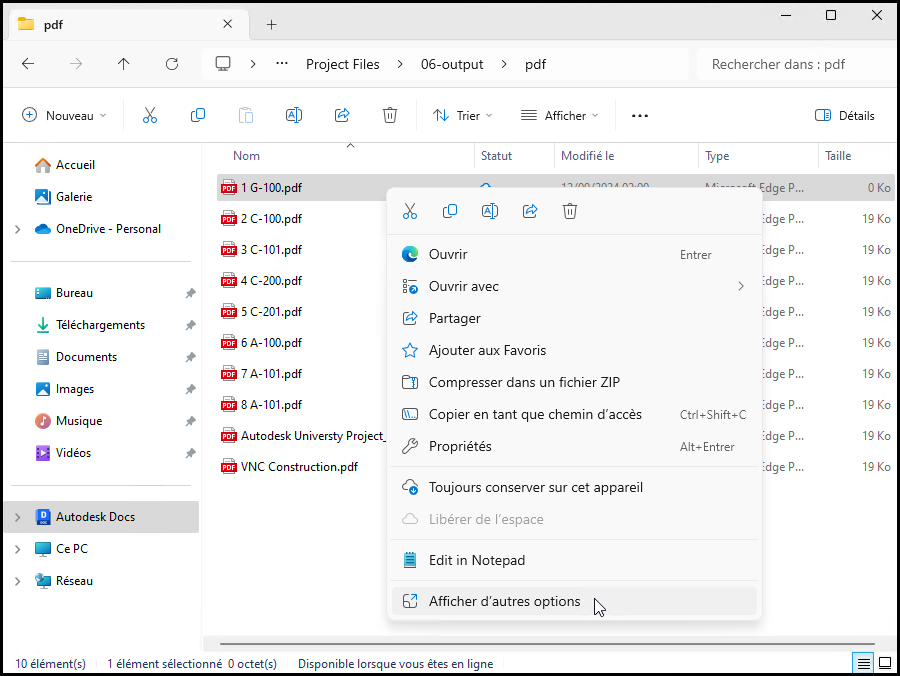Image resolution: width=900 pixels, height=676 pixels.
Task: Open Propriétés from the context menu
Action: 574,446
